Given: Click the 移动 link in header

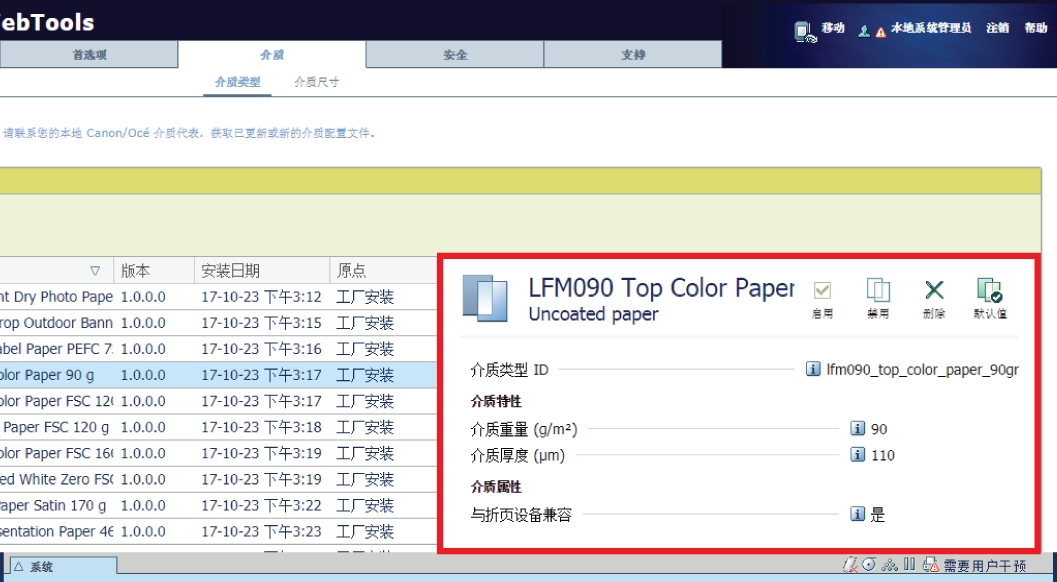Looking at the screenshot, I should coord(833,28).
